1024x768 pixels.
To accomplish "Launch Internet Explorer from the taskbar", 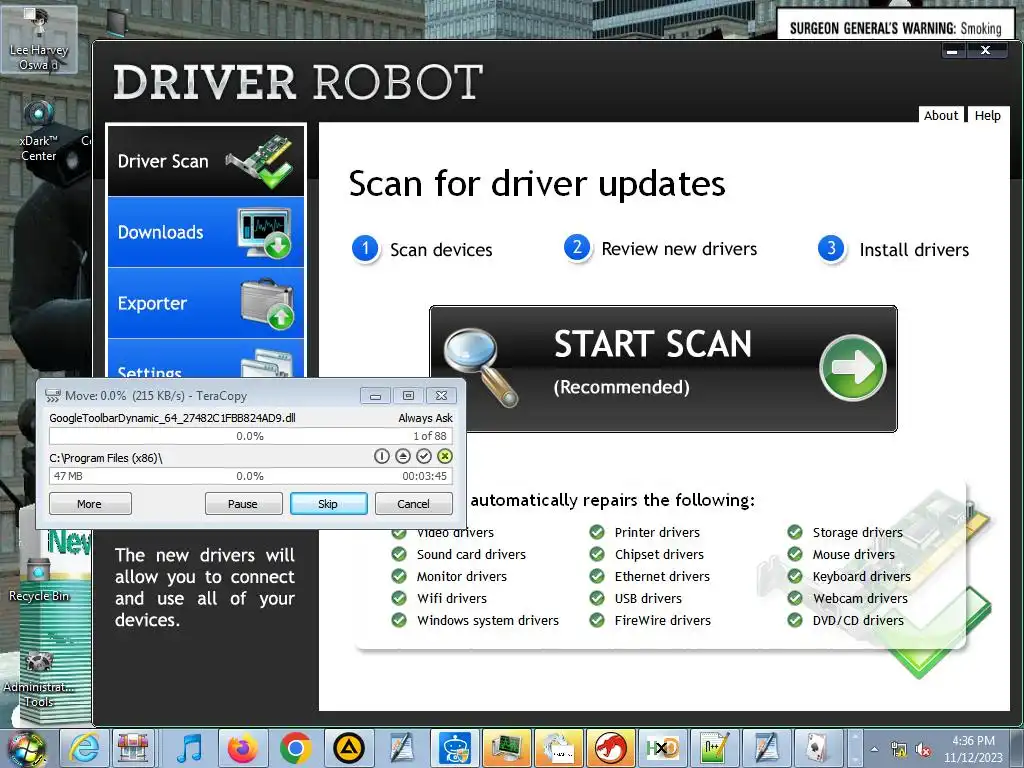I will point(85,748).
